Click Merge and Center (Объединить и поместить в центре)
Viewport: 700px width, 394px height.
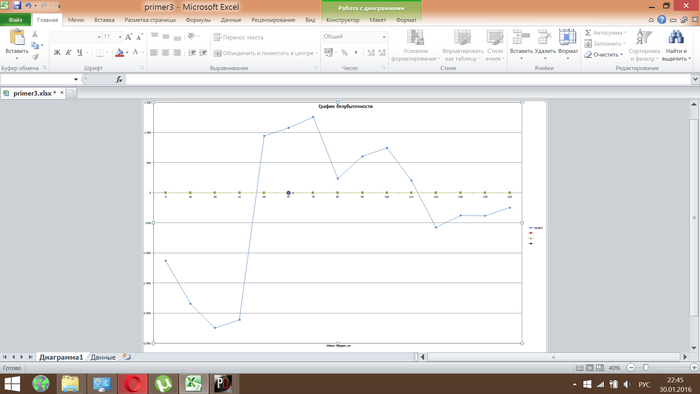265,53
